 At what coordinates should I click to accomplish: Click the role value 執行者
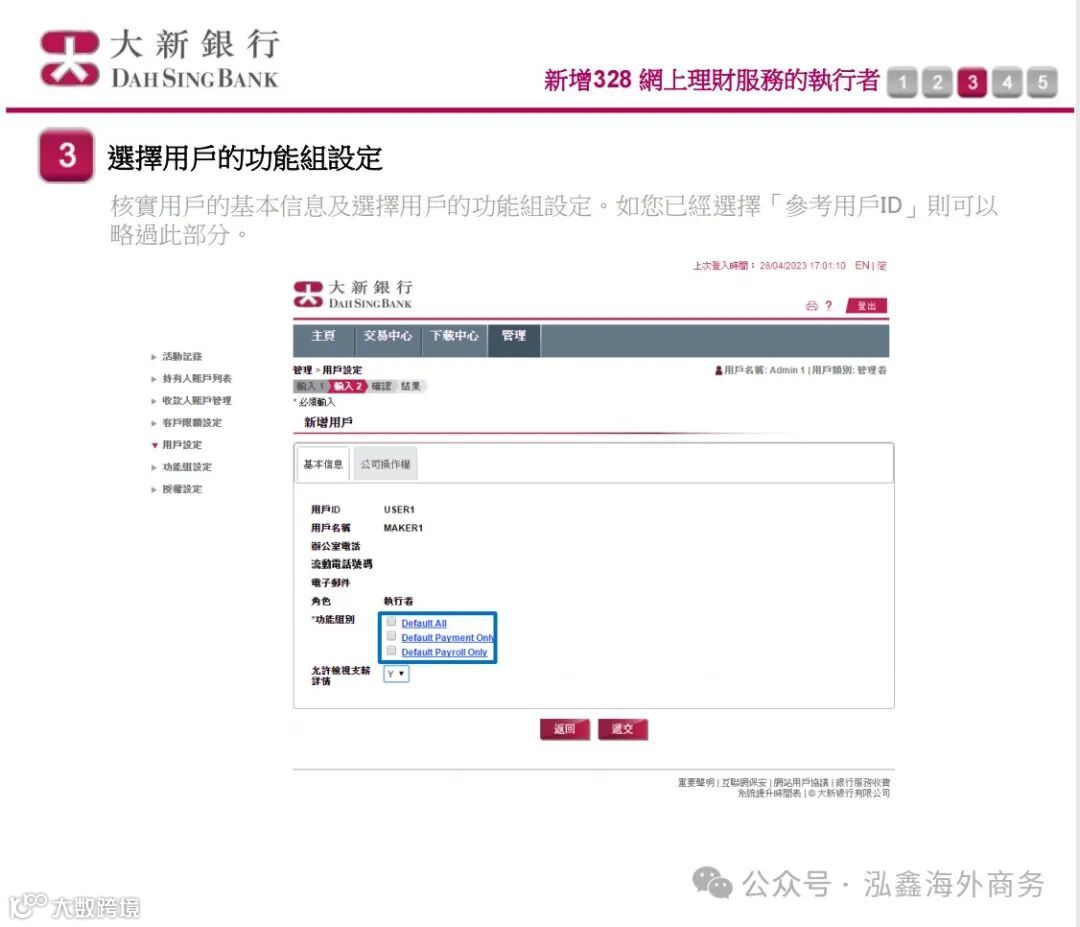[398, 601]
